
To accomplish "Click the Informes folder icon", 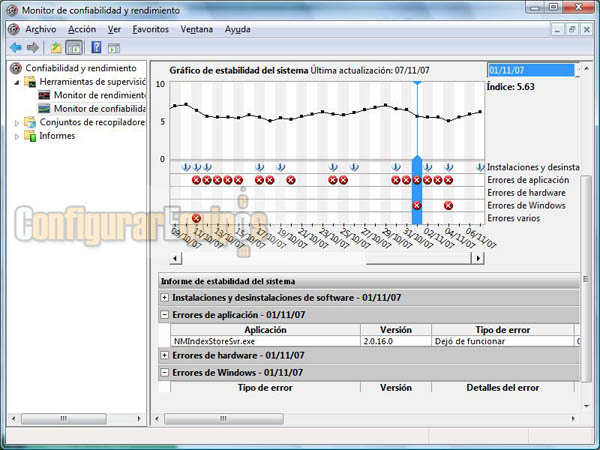I will [x=30, y=135].
